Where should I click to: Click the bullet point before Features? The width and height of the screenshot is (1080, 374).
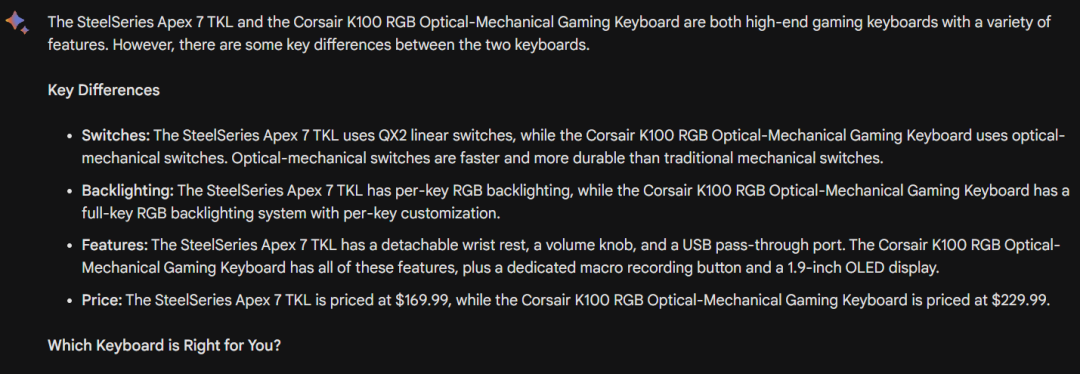pos(70,247)
